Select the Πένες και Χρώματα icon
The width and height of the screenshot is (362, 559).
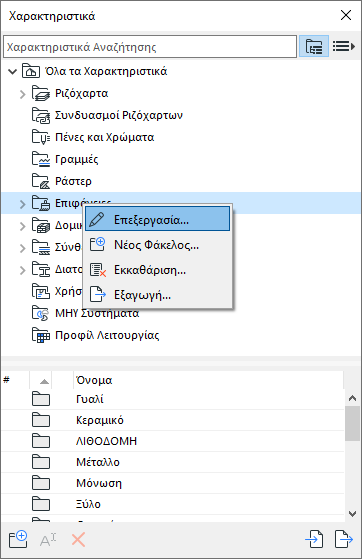point(41,137)
